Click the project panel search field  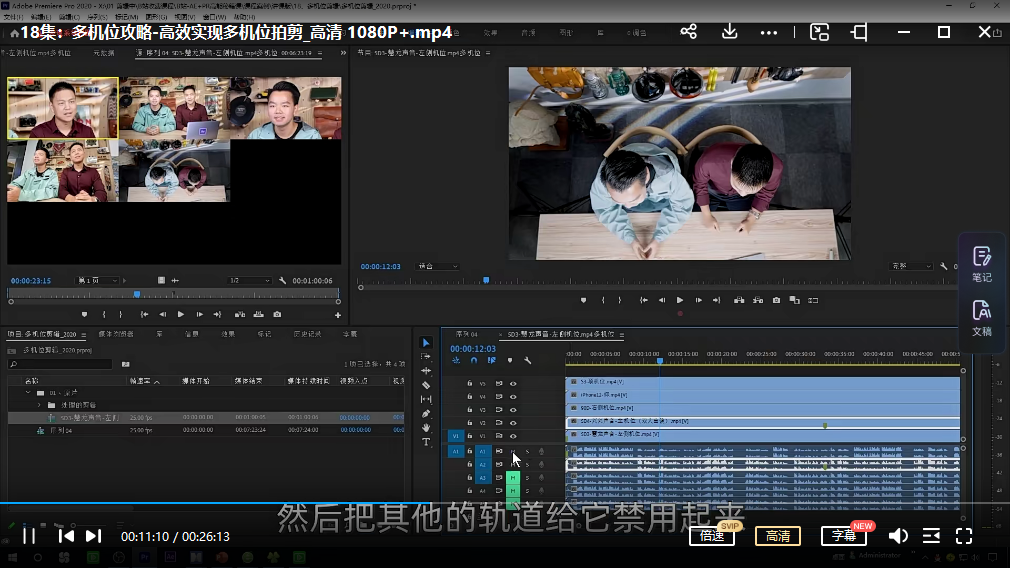(62, 364)
